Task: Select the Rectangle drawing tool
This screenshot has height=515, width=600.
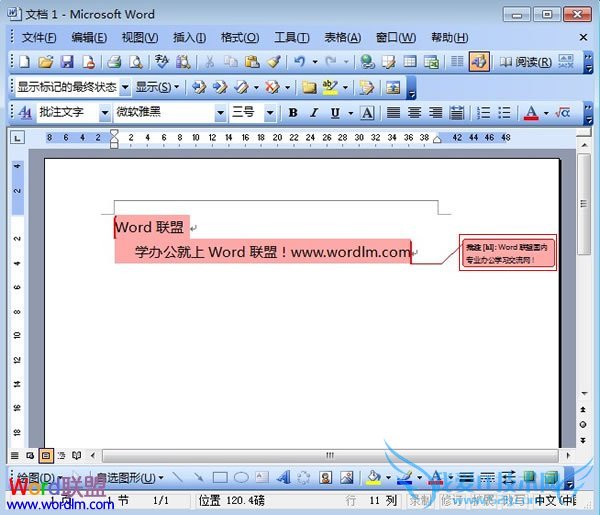Action: (220, 477)
